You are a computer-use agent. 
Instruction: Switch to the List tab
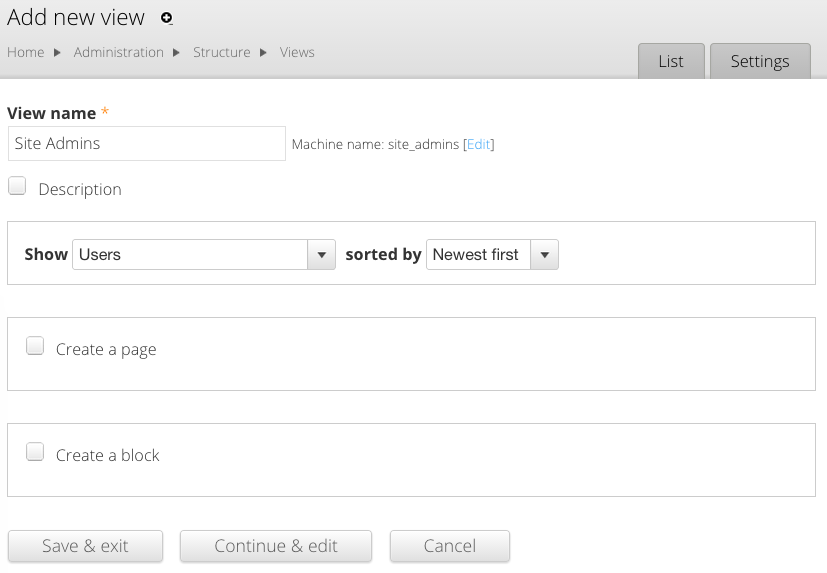point(671,61)
